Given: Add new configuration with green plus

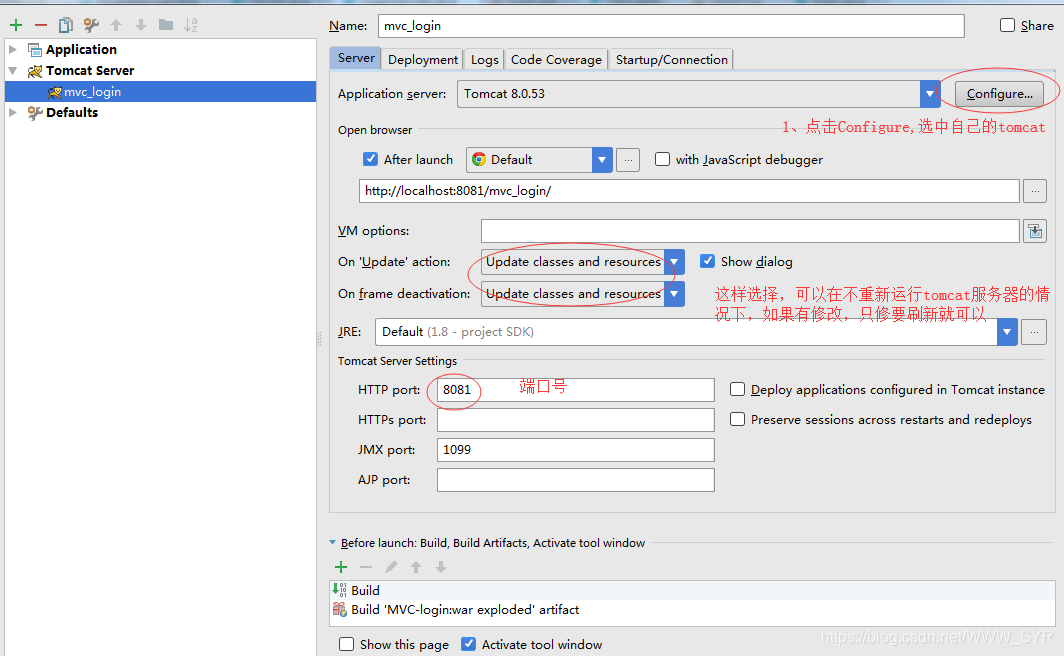Looking at the screenshot, I should coord(16,25).
